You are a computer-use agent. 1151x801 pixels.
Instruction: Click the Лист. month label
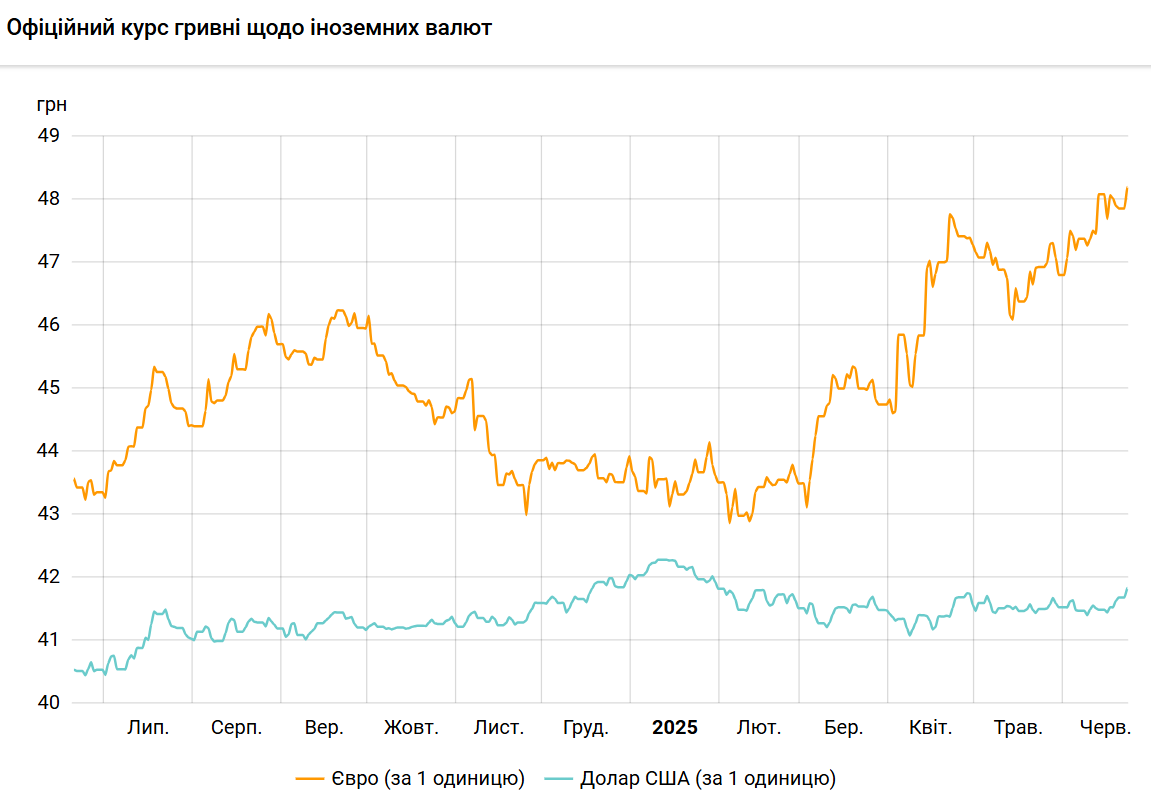click(499, 728)
